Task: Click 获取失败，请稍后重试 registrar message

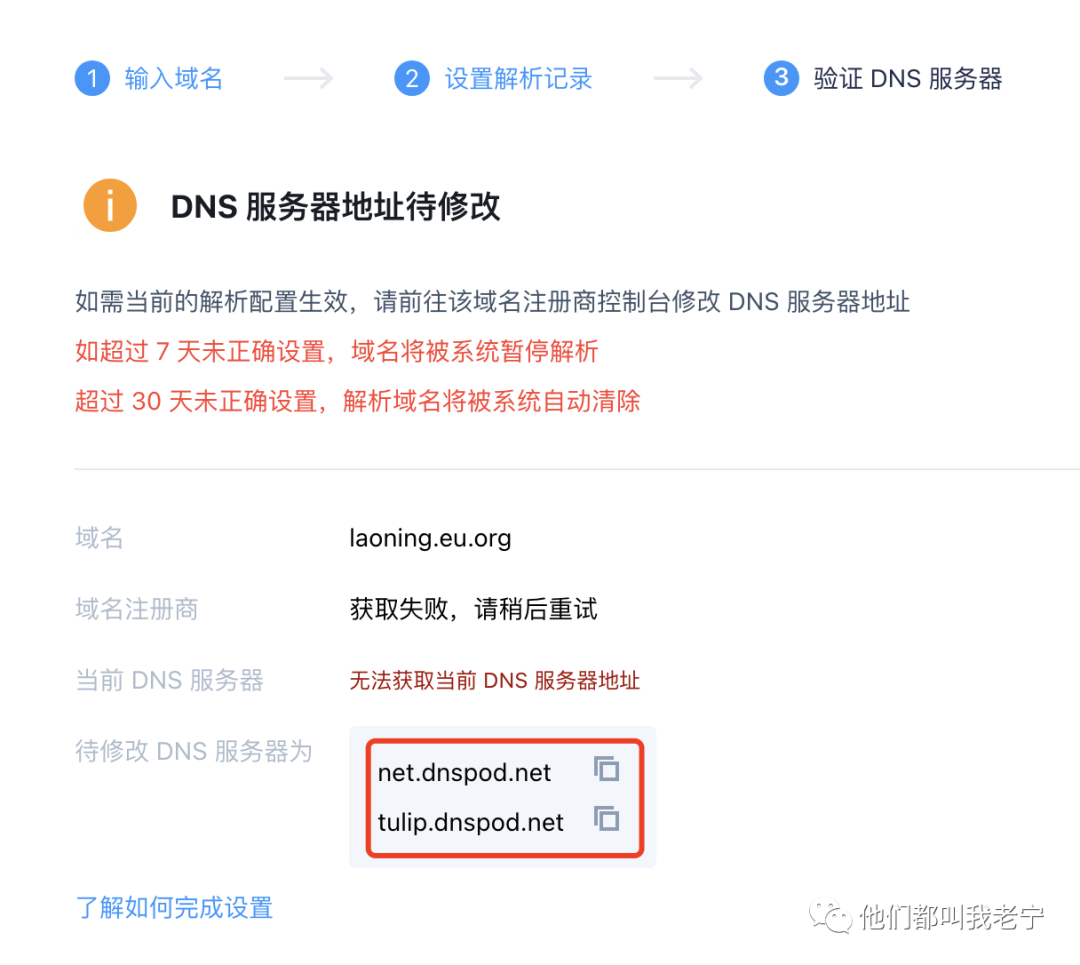Action: 473,609
